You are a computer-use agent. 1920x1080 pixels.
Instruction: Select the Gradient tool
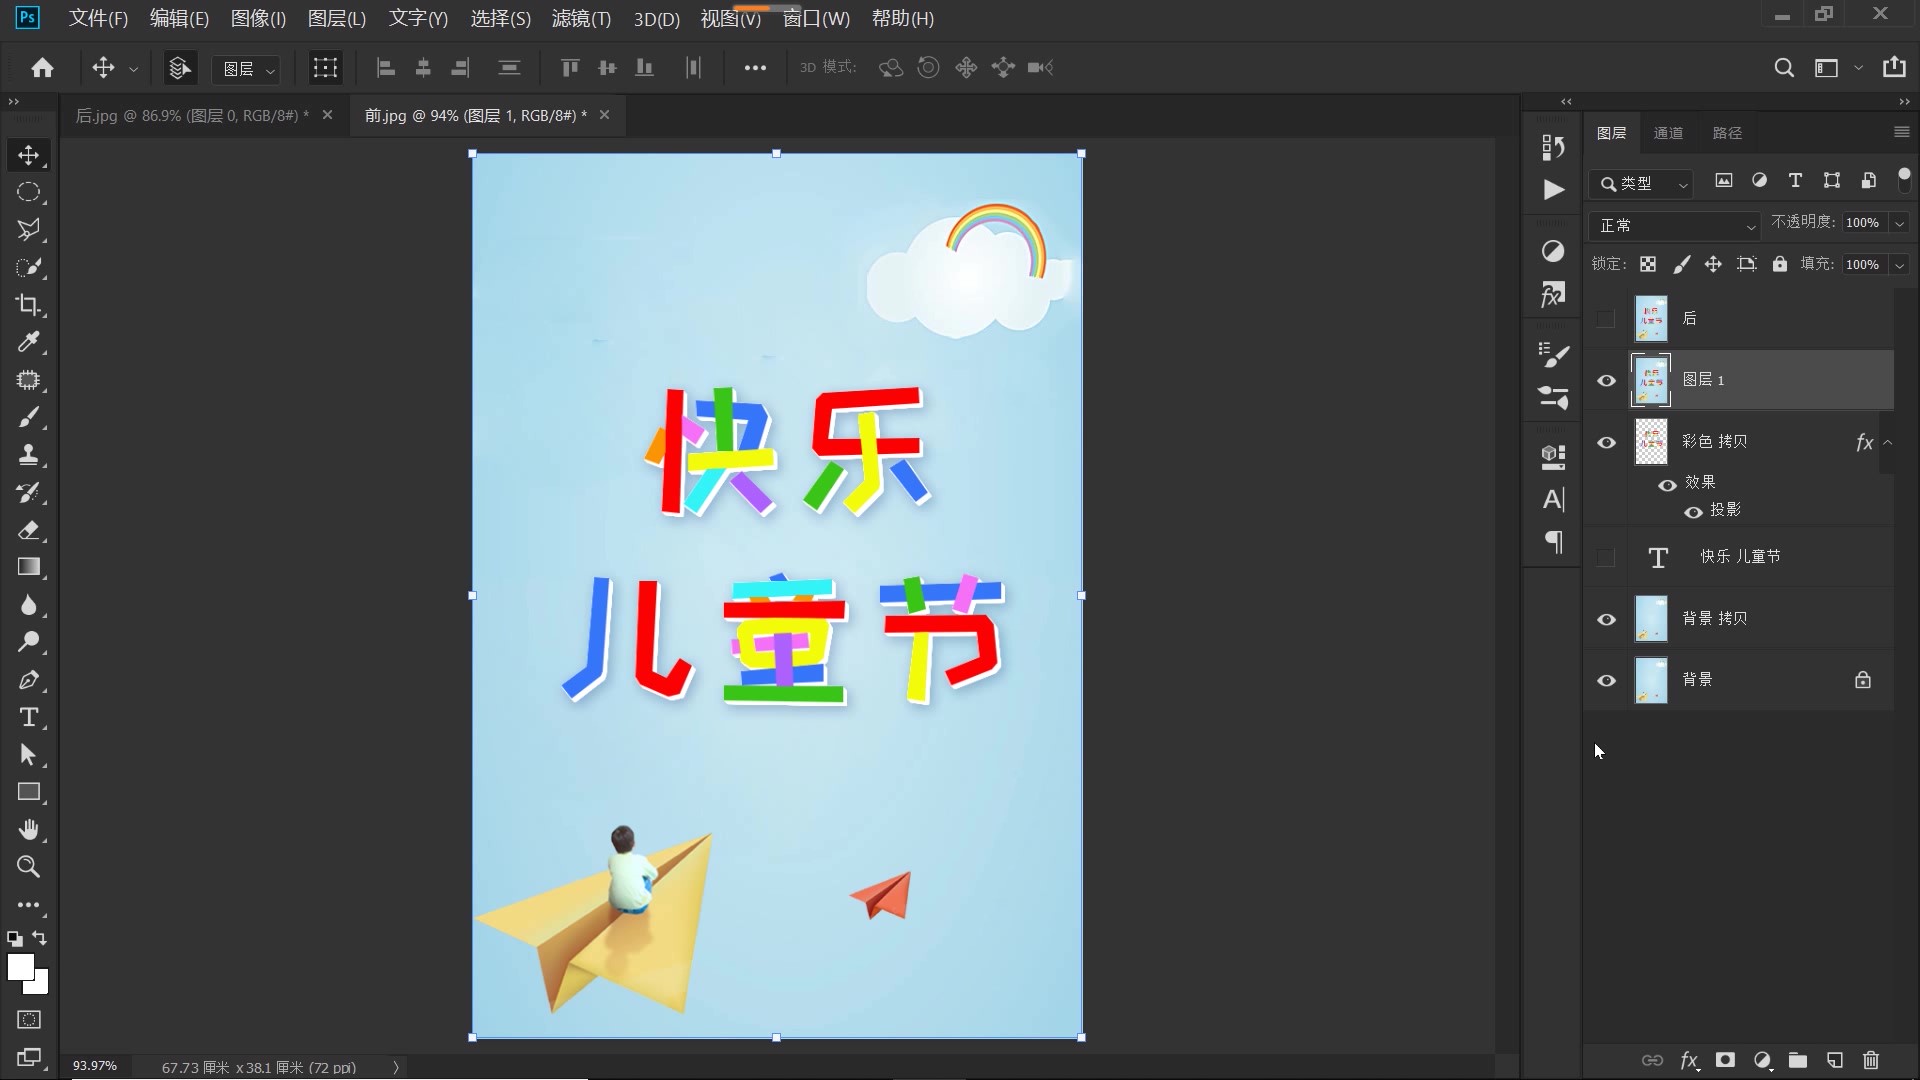tap(28, 567)
